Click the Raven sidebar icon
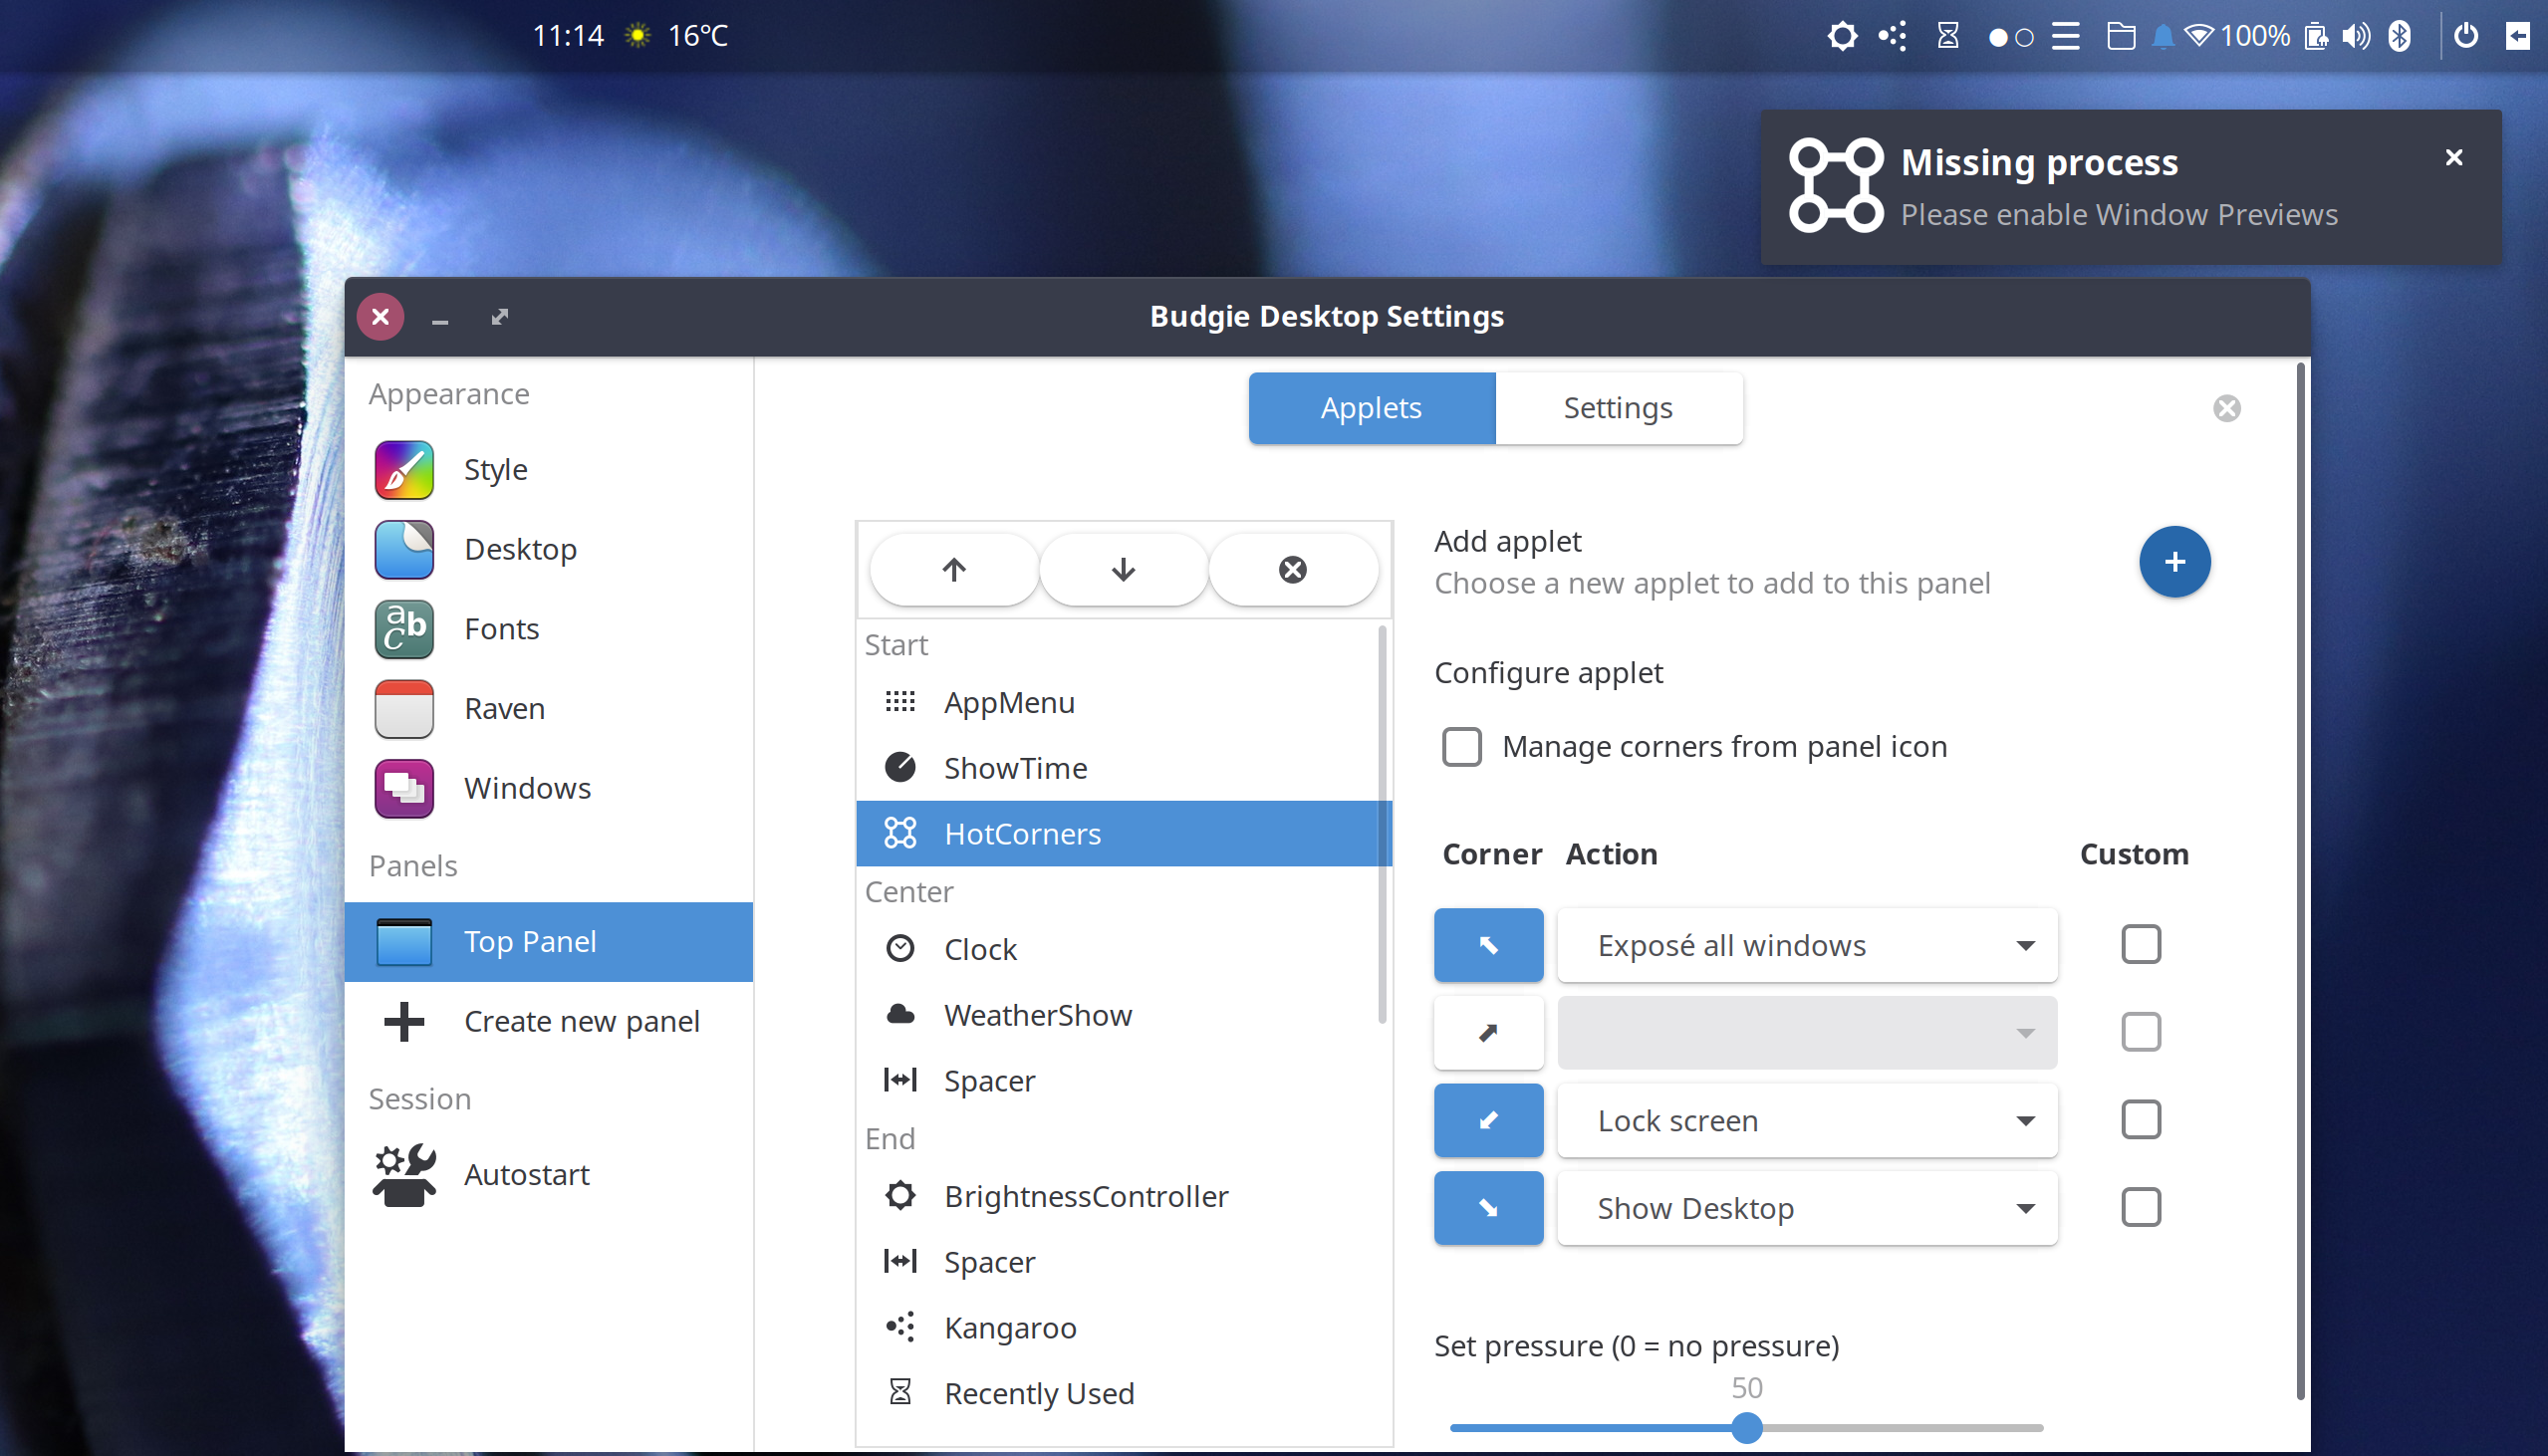Image resolution: width=2548 pixels, height=1456 pixels. [x=403, y=708]
